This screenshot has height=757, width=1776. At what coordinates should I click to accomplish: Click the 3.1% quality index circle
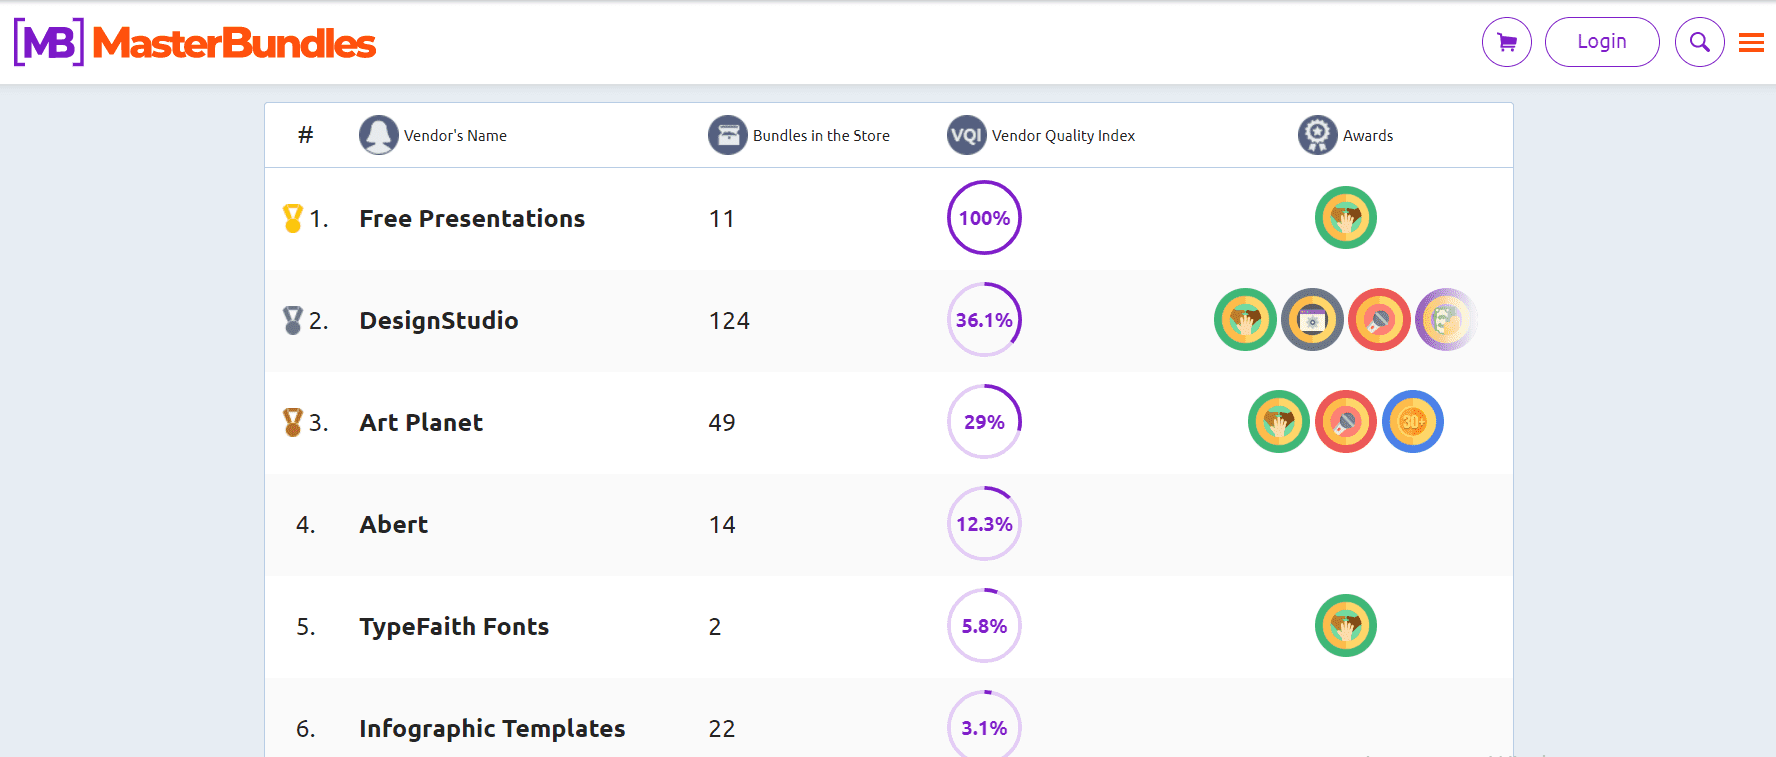coord(984,724)
